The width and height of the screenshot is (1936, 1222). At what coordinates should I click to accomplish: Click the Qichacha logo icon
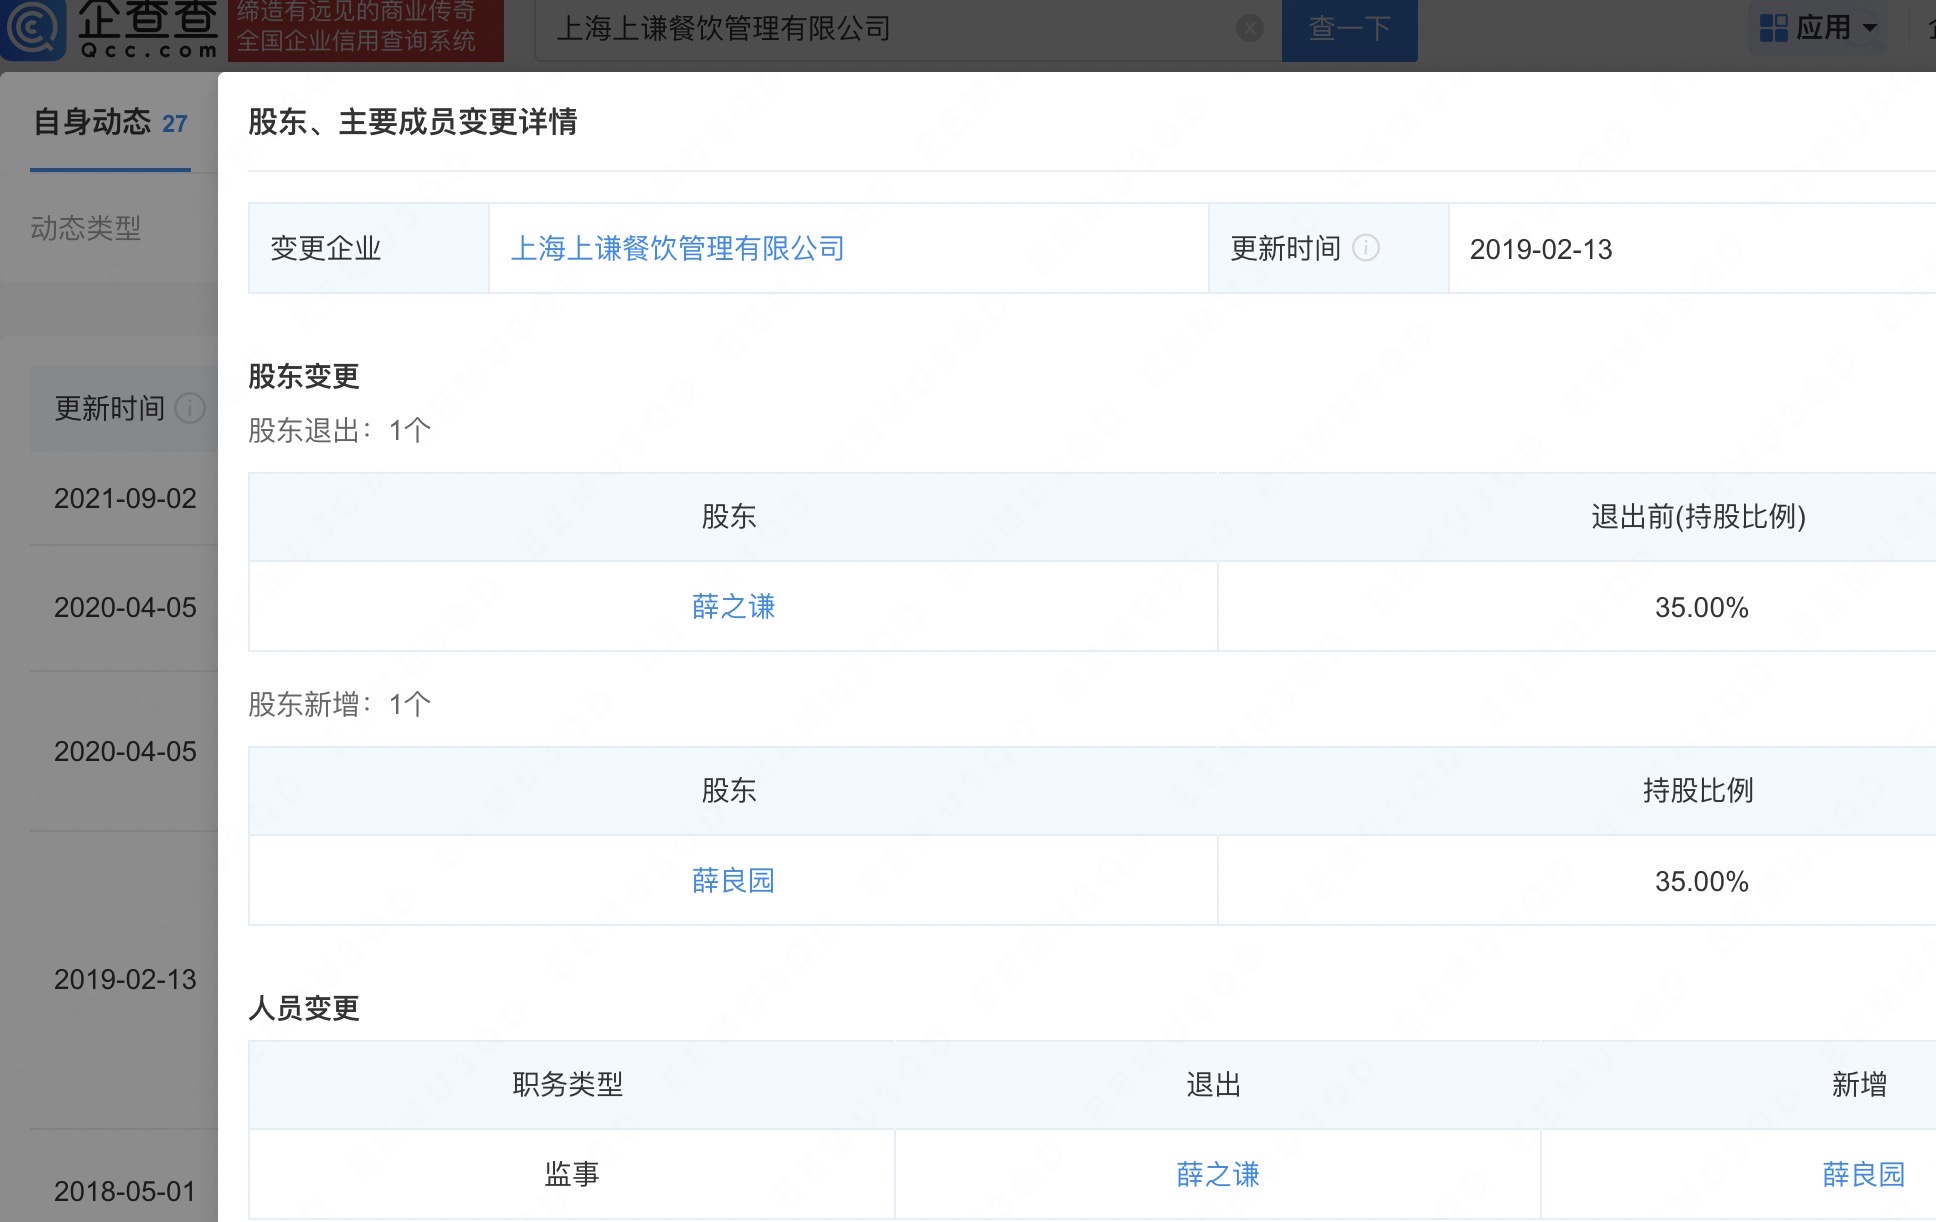pyautogui.click(x=32, y=30)
